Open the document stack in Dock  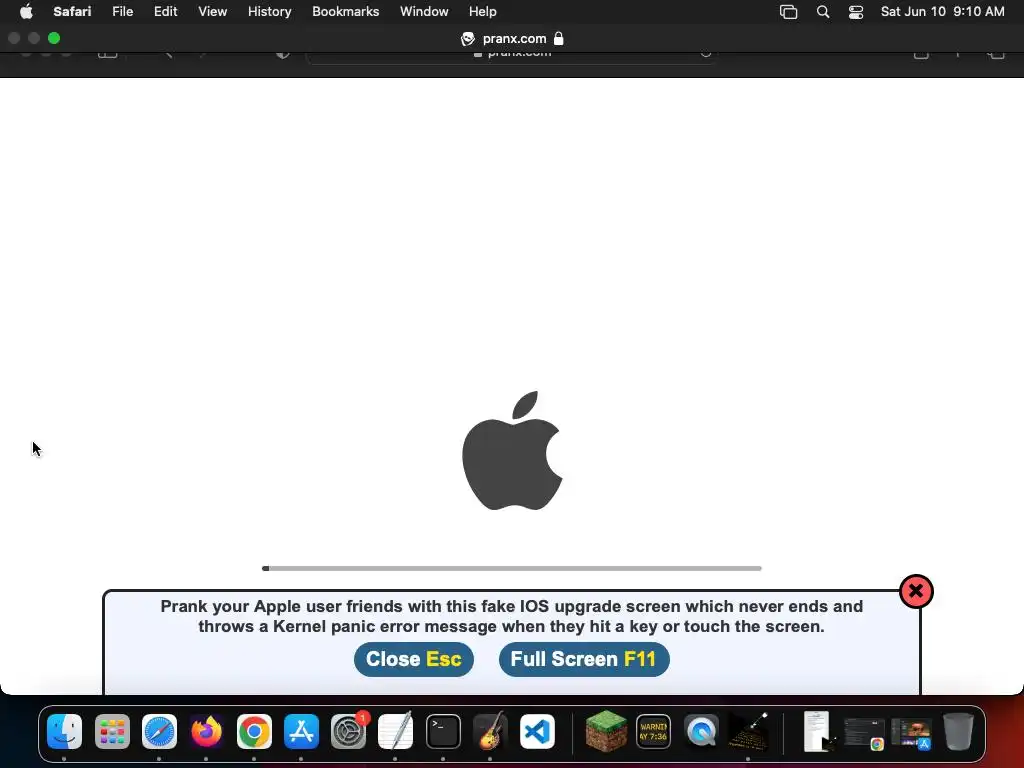(x=819, y=731)
